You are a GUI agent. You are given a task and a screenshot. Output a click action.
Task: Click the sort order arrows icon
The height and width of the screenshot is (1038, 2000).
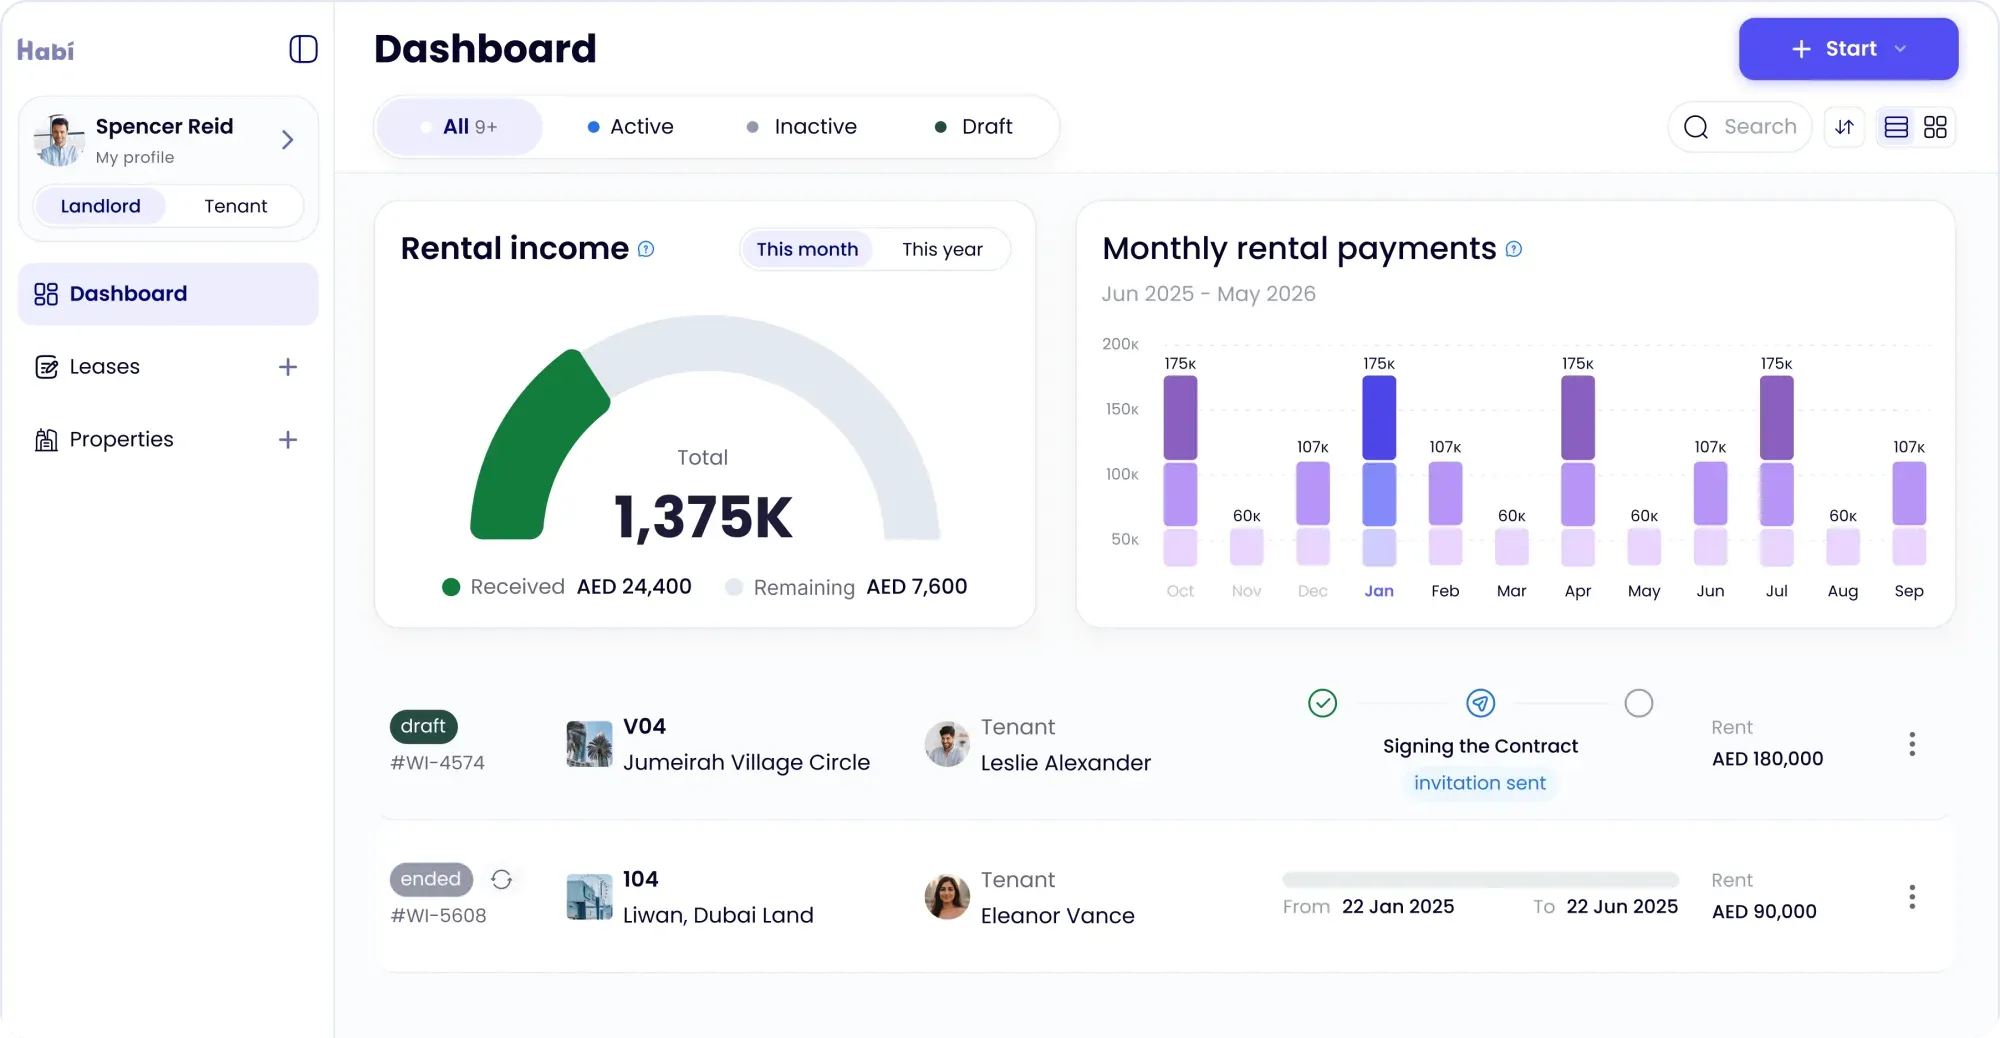(1844, 127)
